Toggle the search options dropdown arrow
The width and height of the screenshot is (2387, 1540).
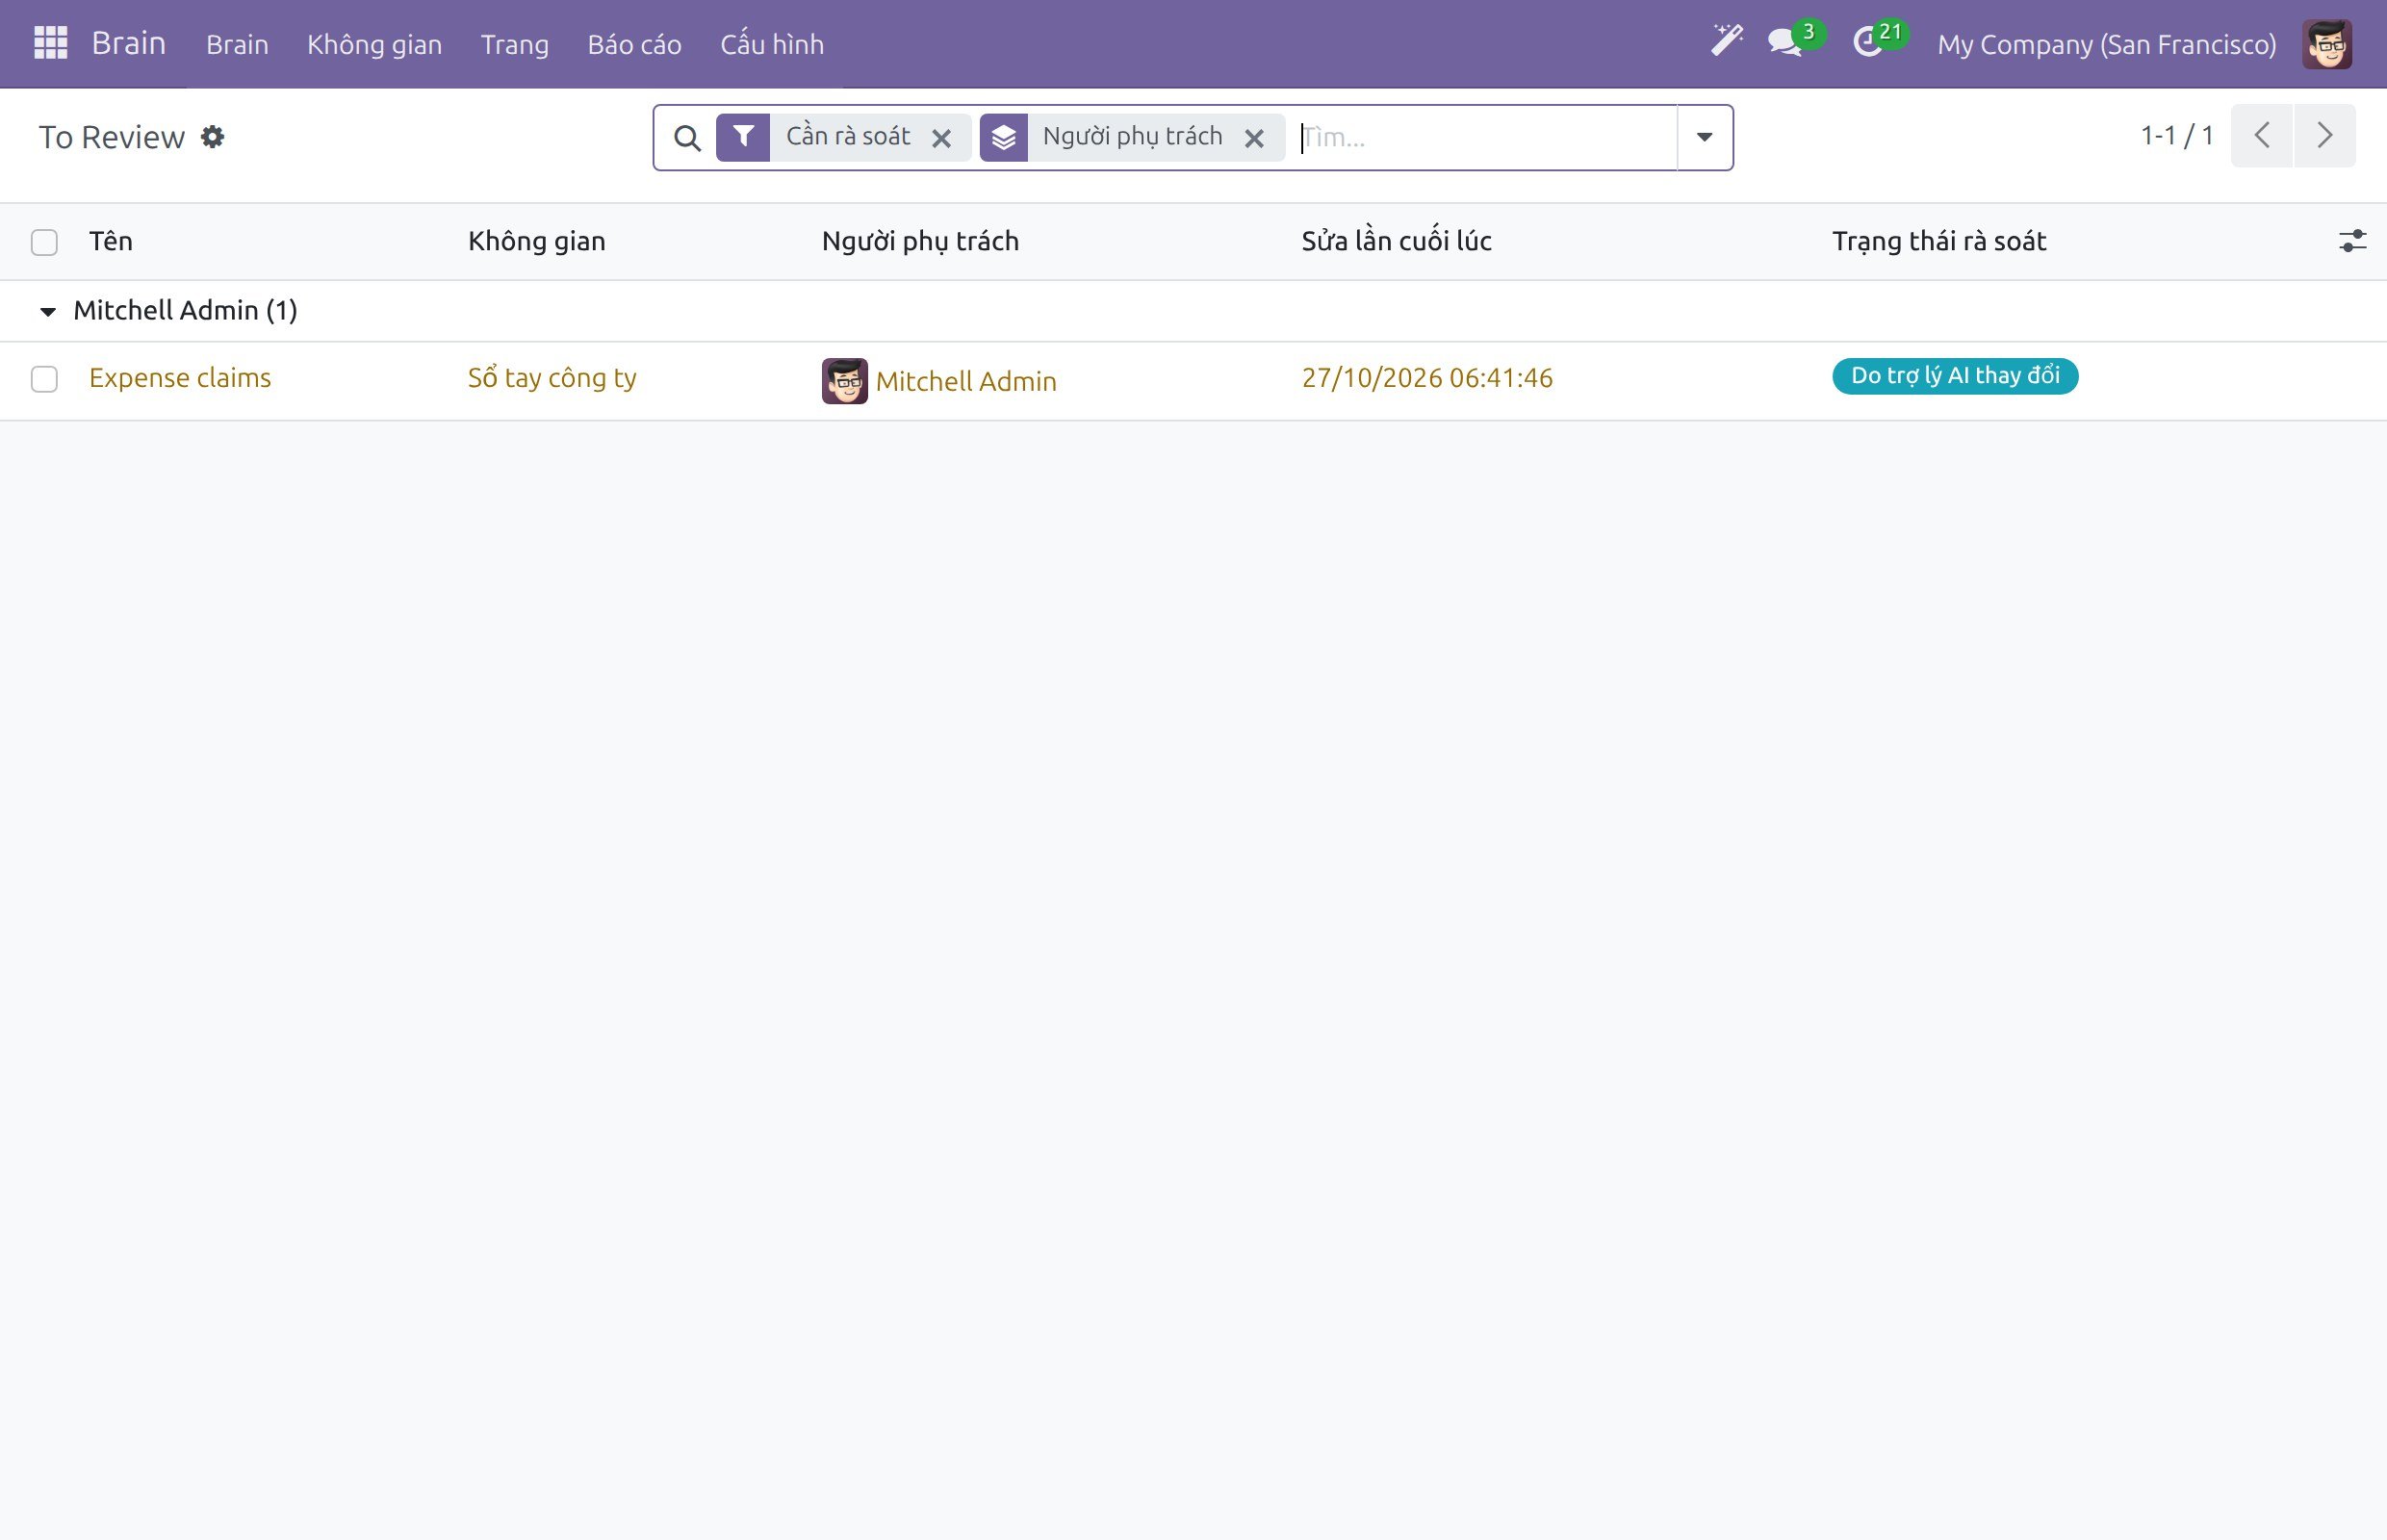[x=1704, y=137]
